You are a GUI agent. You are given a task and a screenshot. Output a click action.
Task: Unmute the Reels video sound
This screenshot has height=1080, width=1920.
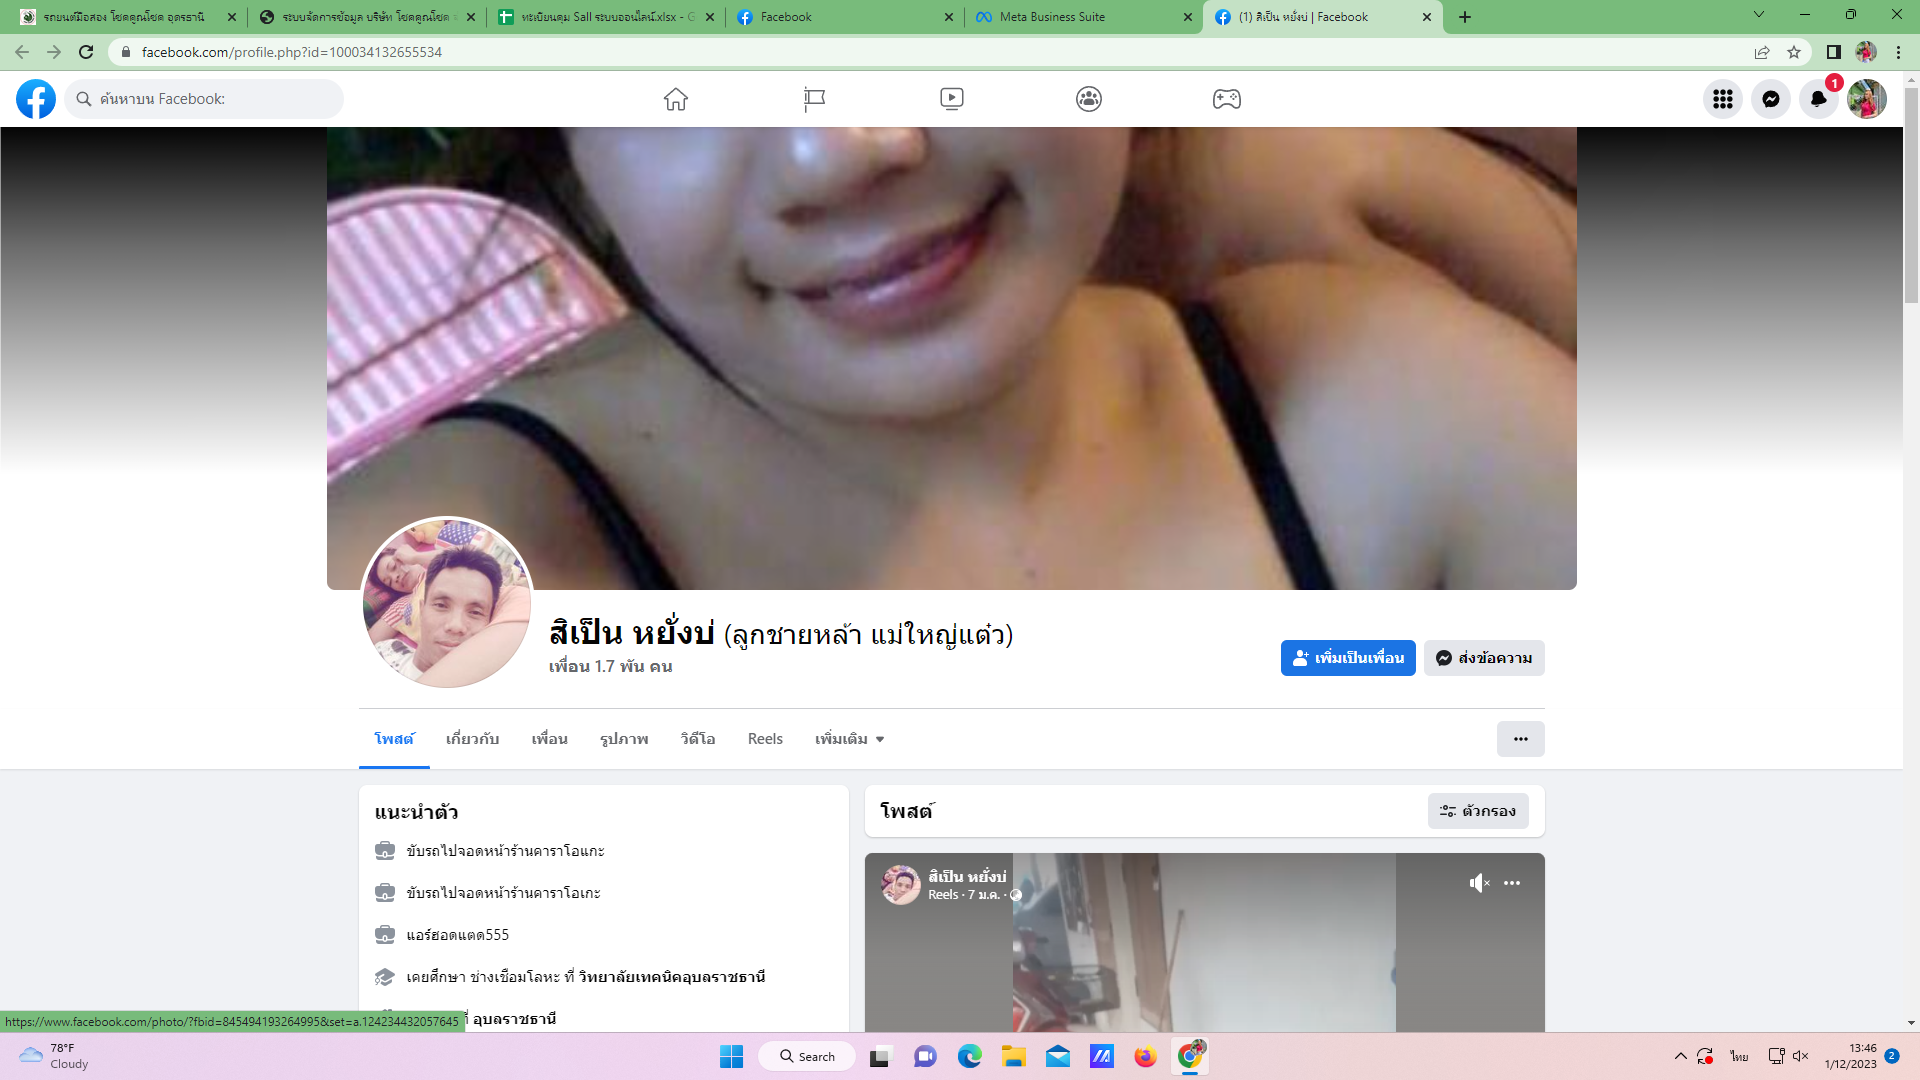[x=1479, y=883]
